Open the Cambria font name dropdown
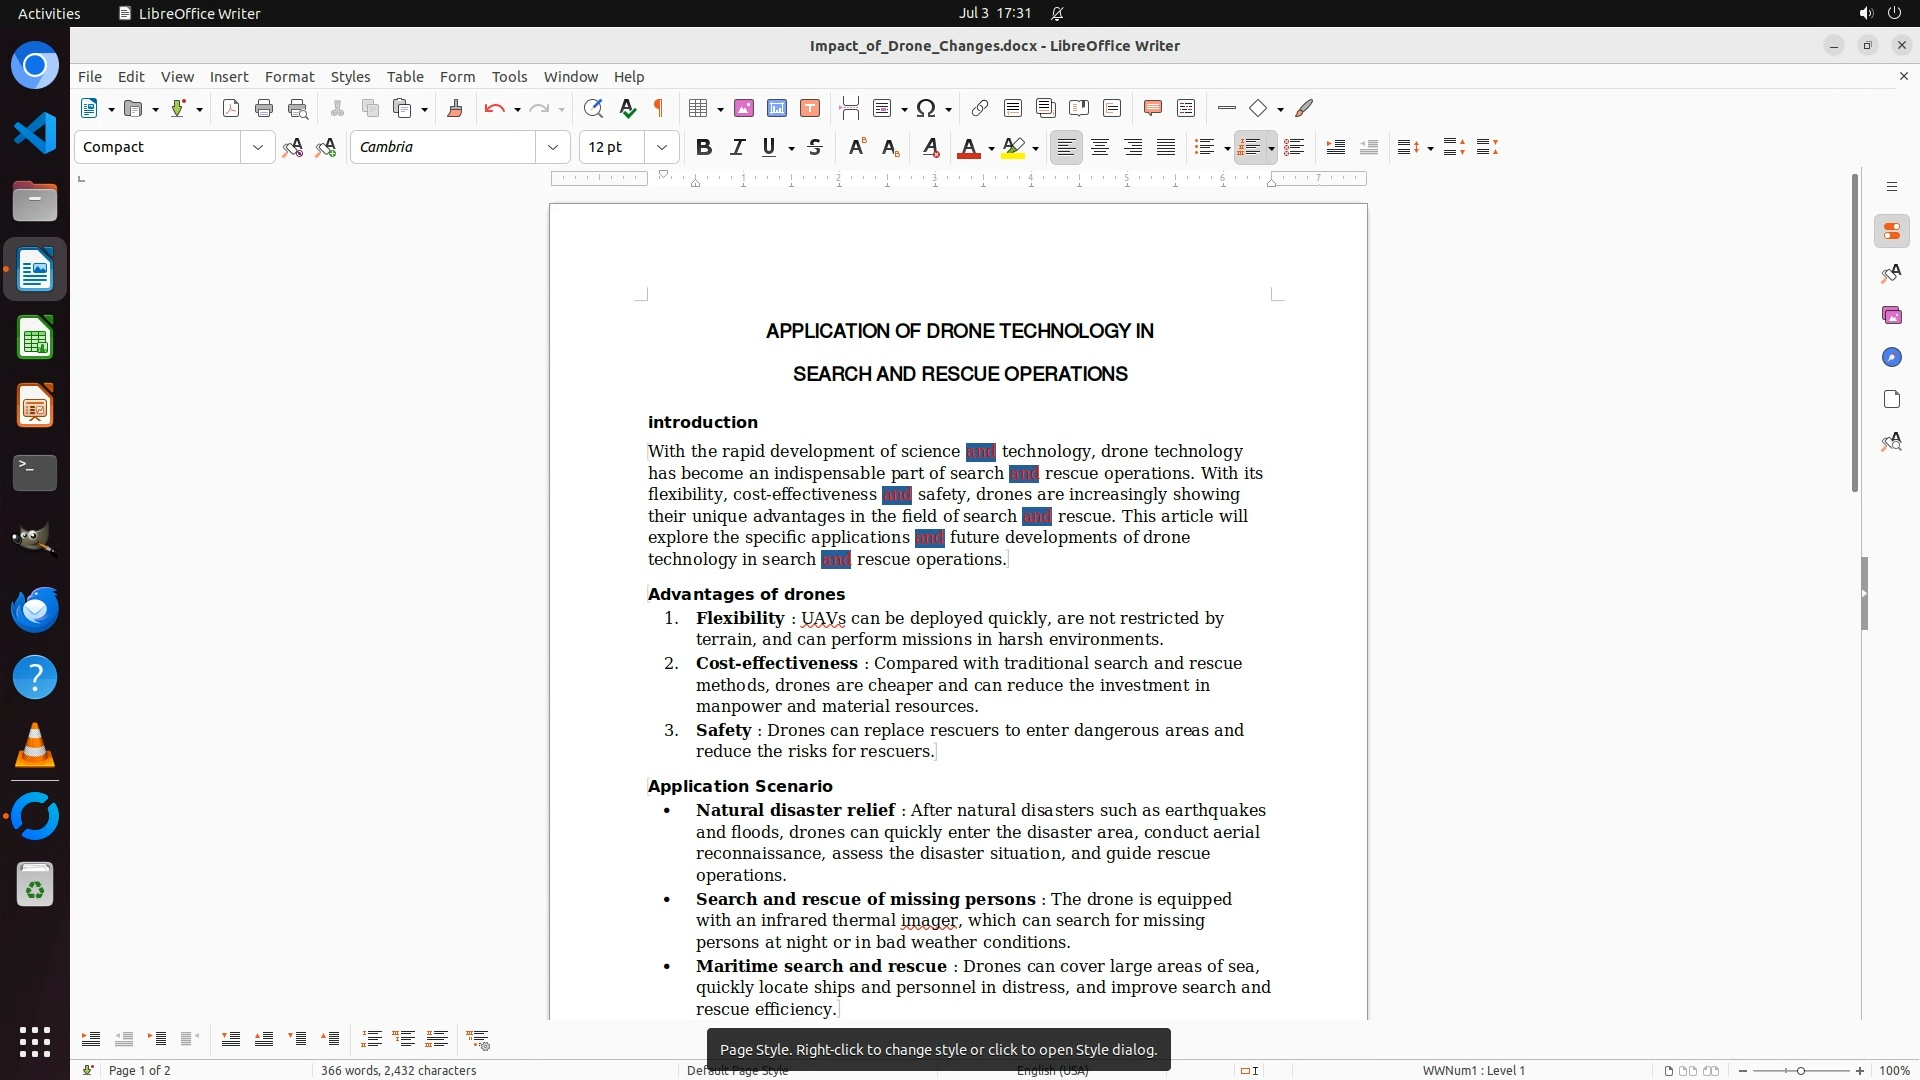The image size is (1920, 1080). point(552,148)
